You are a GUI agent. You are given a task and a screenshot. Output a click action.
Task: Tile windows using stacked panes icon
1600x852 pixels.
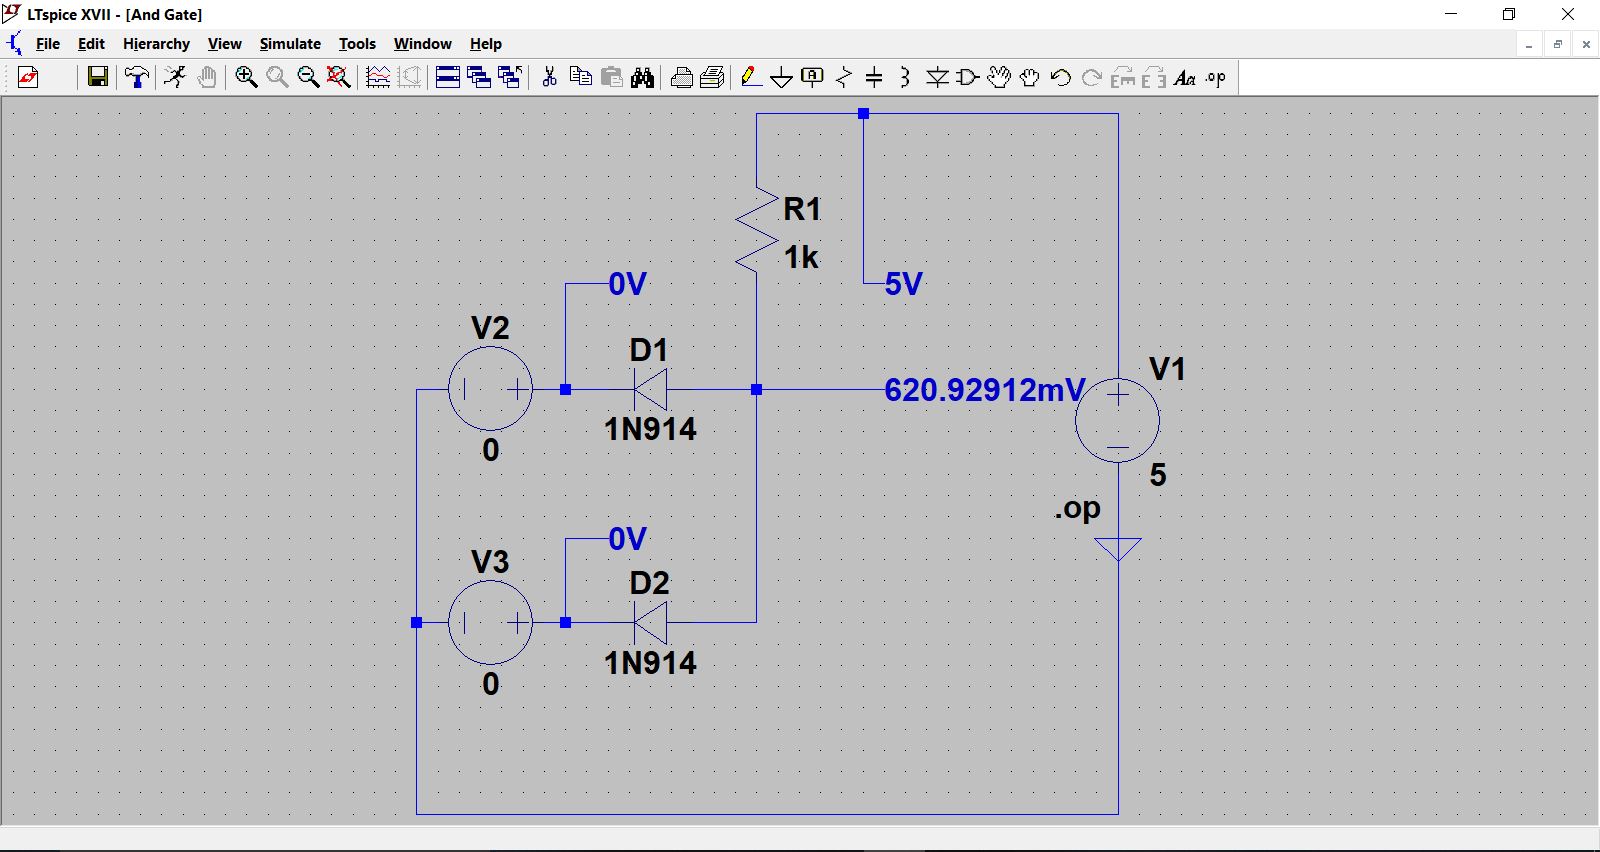pos(448,78)
